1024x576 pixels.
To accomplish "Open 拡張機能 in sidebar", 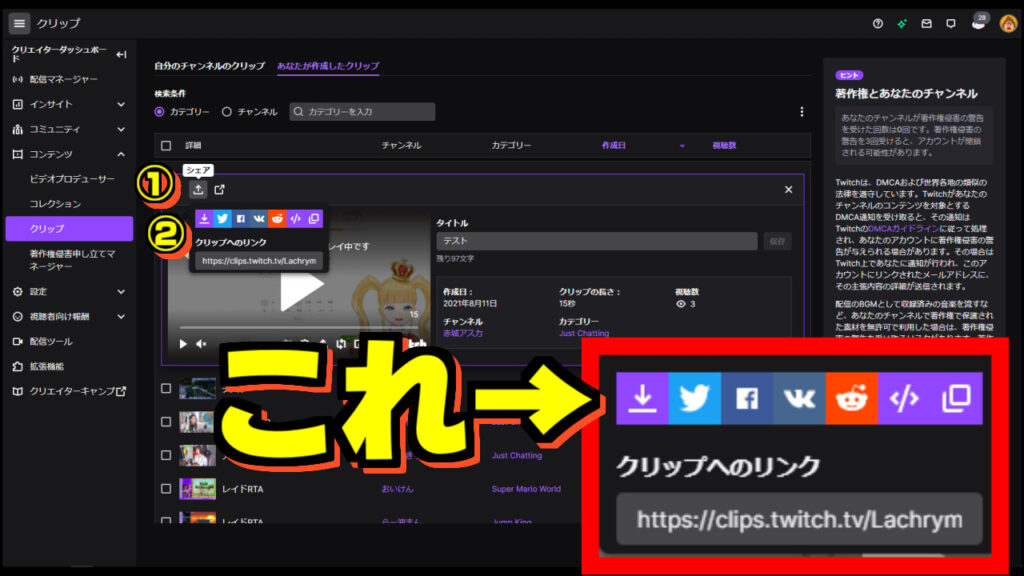I will click(46, 366).
